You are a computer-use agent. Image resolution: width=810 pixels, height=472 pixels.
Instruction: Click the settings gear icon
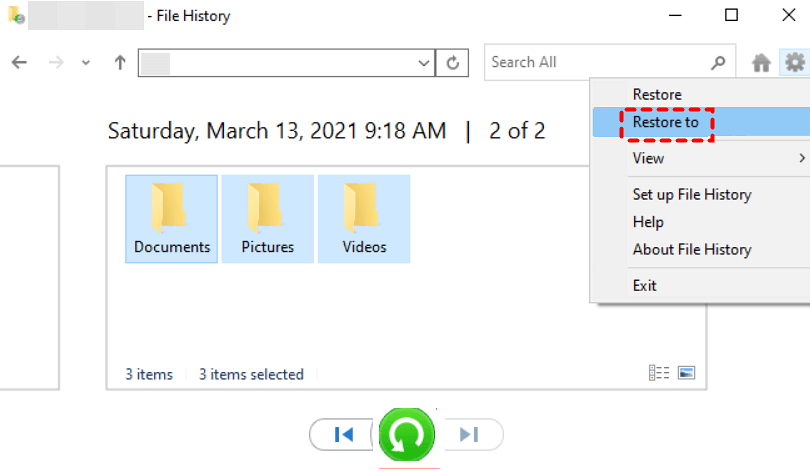click(x=794, y=63)
